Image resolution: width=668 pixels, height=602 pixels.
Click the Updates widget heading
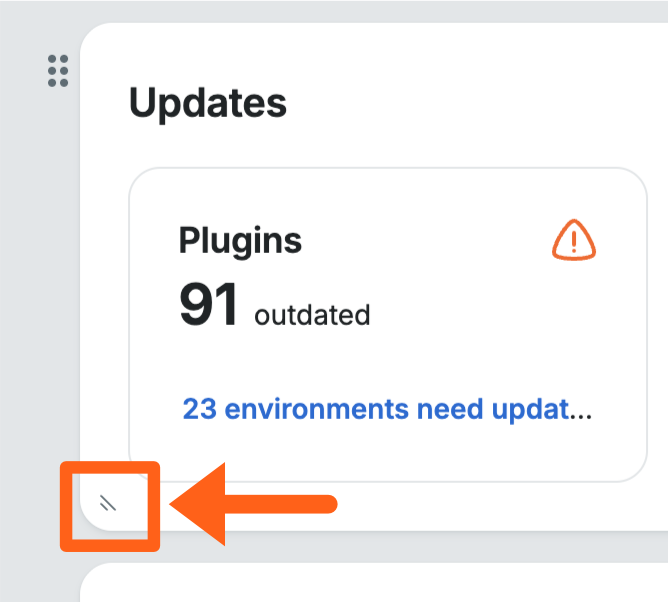coord(208,103)
